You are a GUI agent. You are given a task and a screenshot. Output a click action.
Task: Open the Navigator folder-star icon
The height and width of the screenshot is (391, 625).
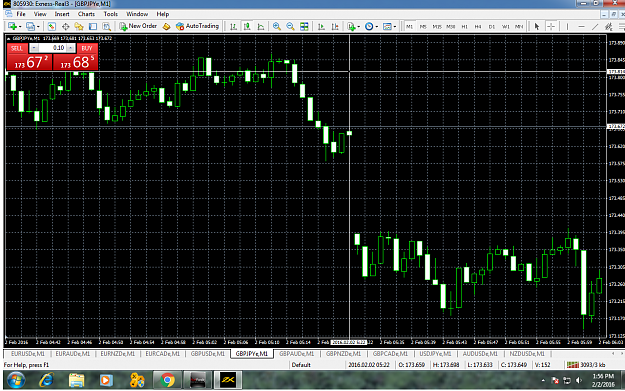79,26
